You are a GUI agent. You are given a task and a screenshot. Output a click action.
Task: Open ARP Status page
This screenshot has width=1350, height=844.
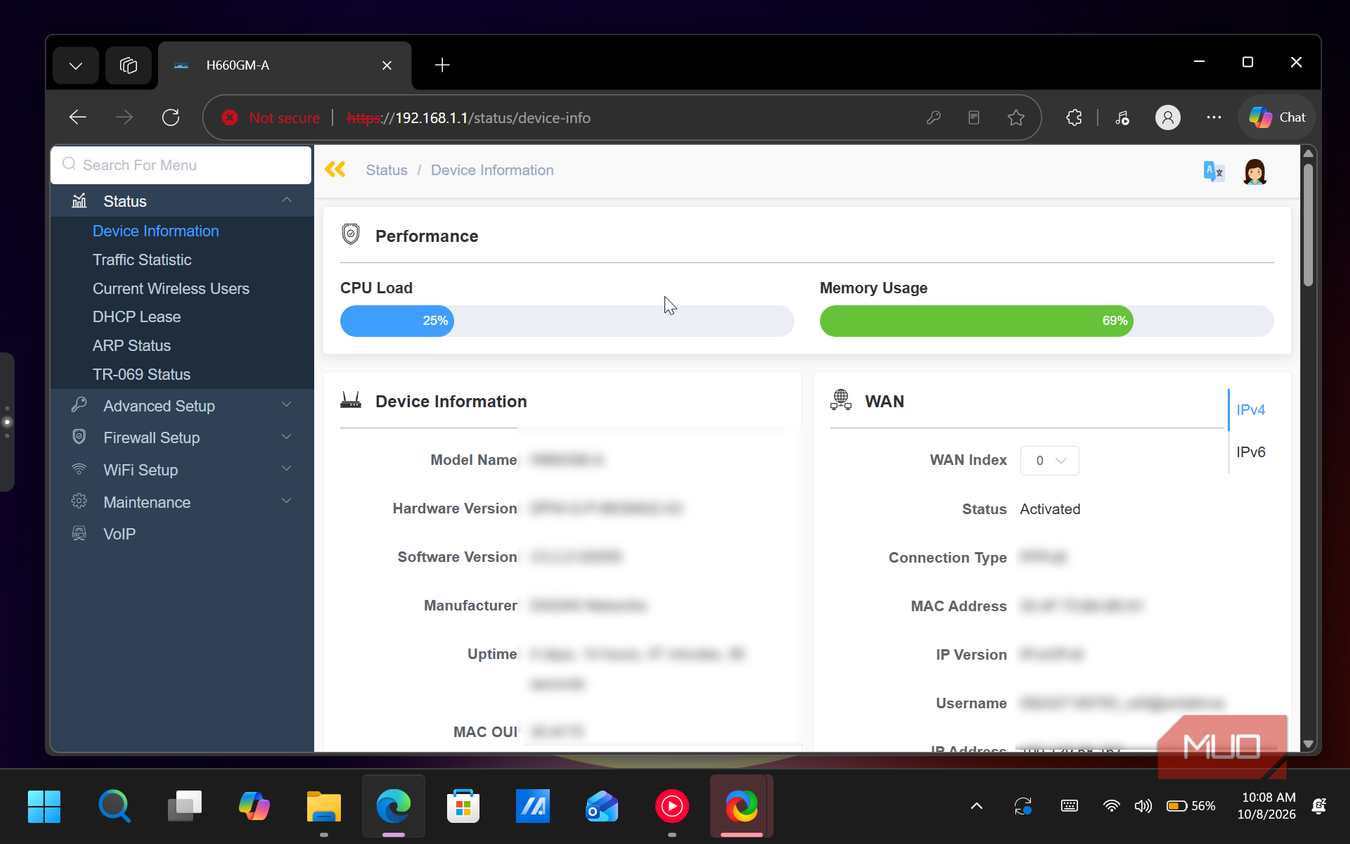coord(132,346)
